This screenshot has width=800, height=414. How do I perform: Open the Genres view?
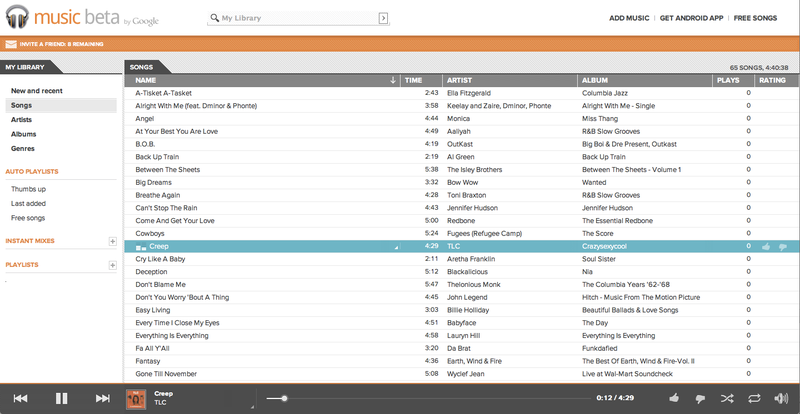click(x=23, y=149)
